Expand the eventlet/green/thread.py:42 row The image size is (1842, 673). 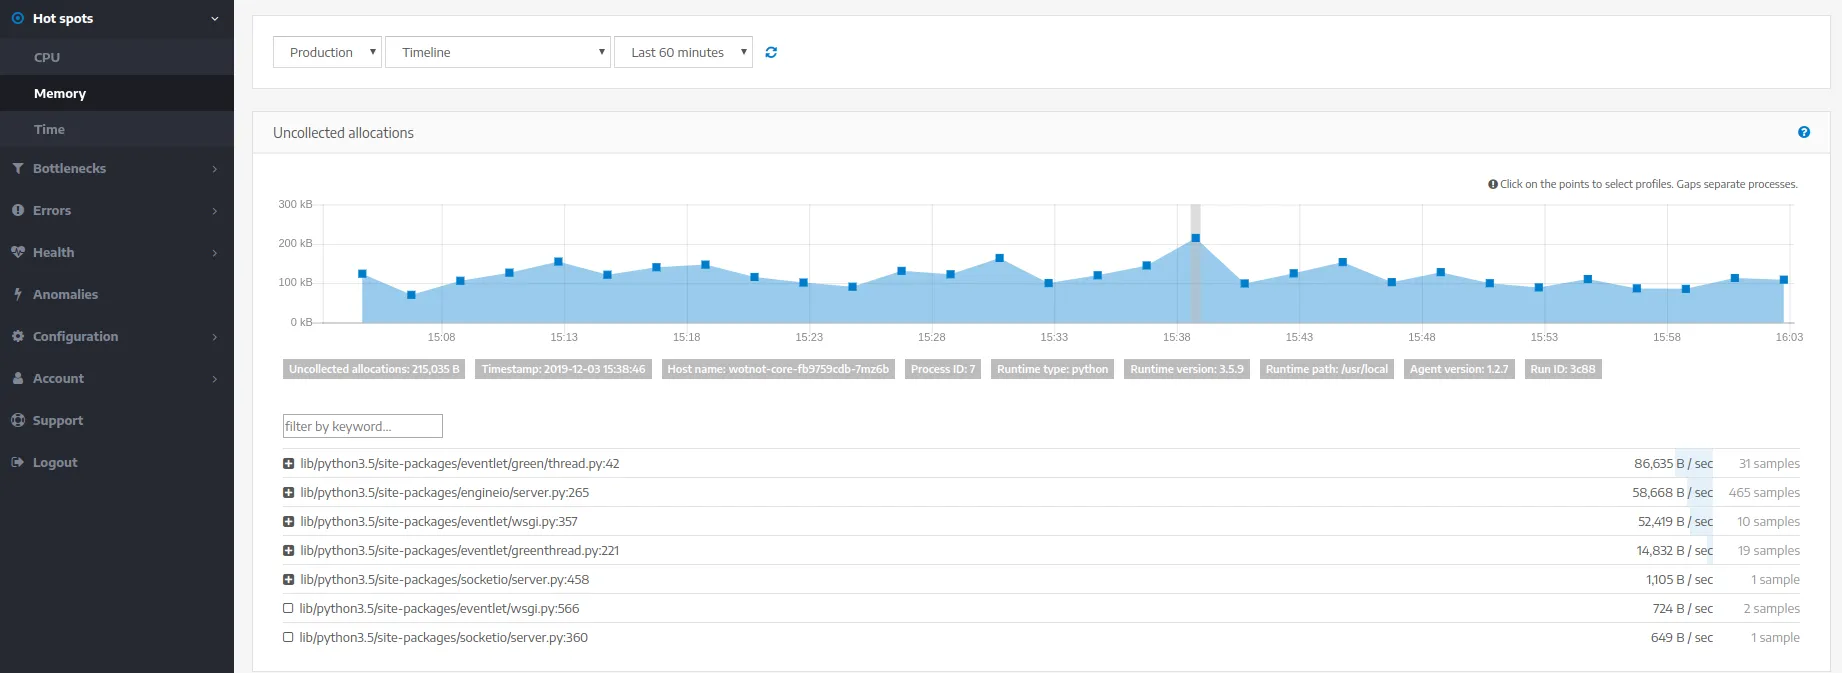[288, 463]
